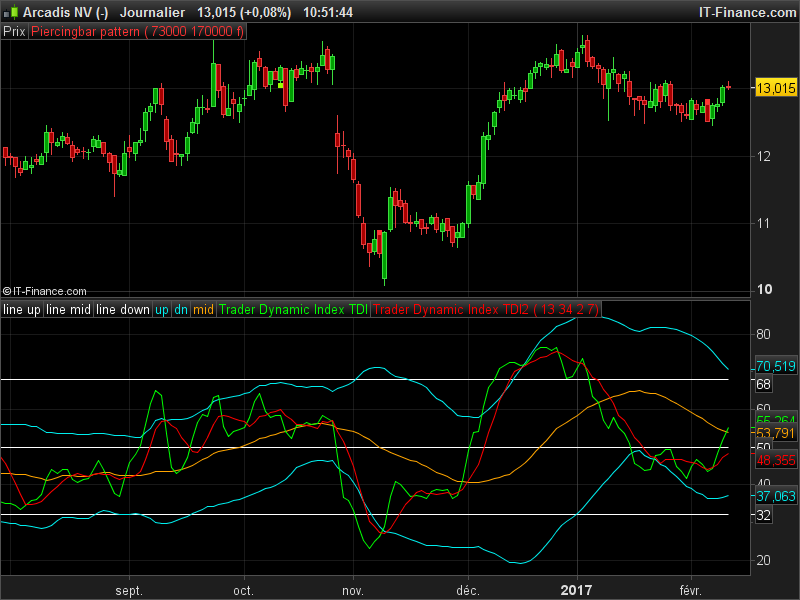Open the Piercingbar pattern indicator label
The height and width of the screenshot is (600, 800).
pos(137,32)
